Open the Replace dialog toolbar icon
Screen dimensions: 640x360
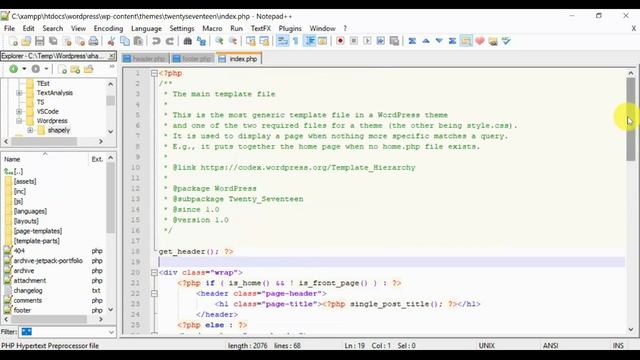(x=201, y=41)
